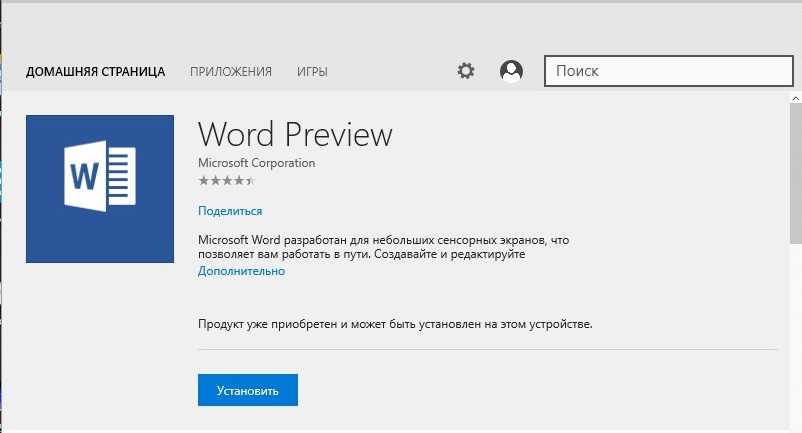The width and height of the screenshot is (802, 433).
Task: Click the Поделиться link
Action: point(230,211)
